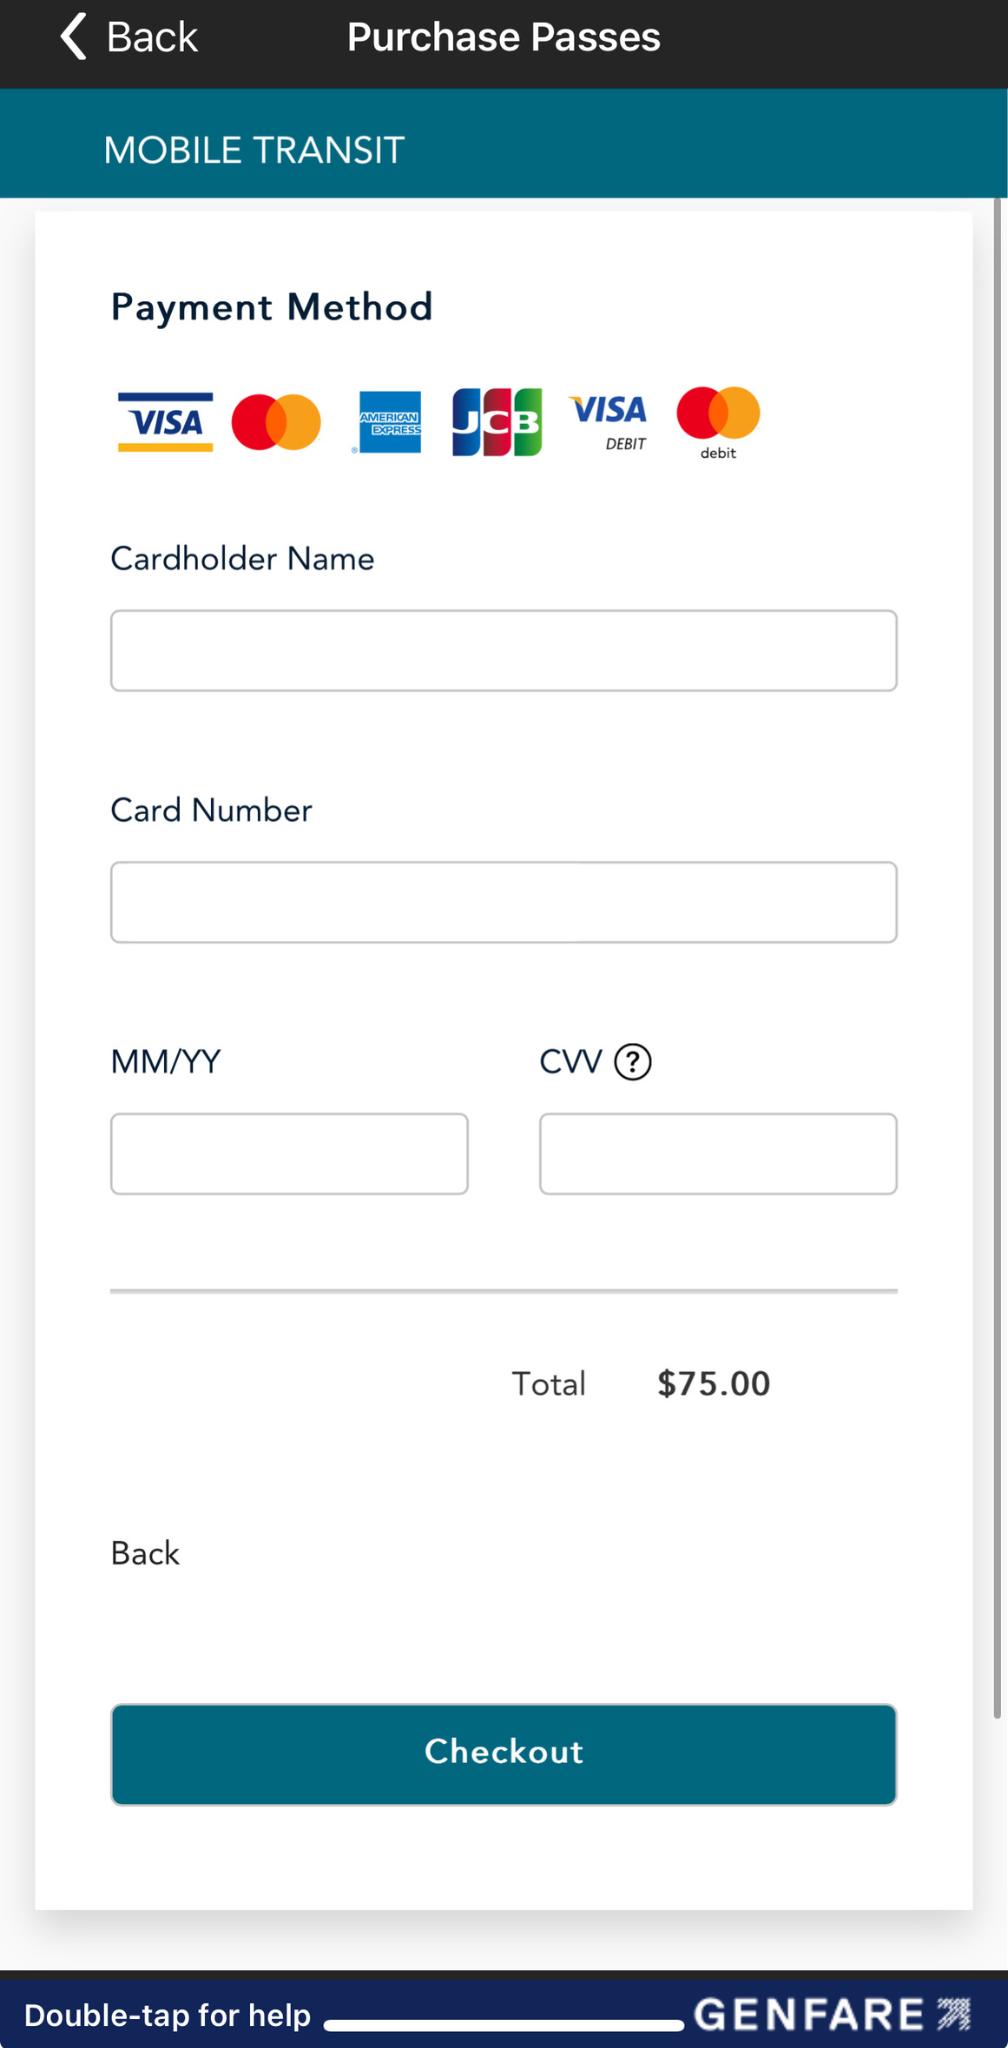Double-tap for help banner text

coord(167,2015)
